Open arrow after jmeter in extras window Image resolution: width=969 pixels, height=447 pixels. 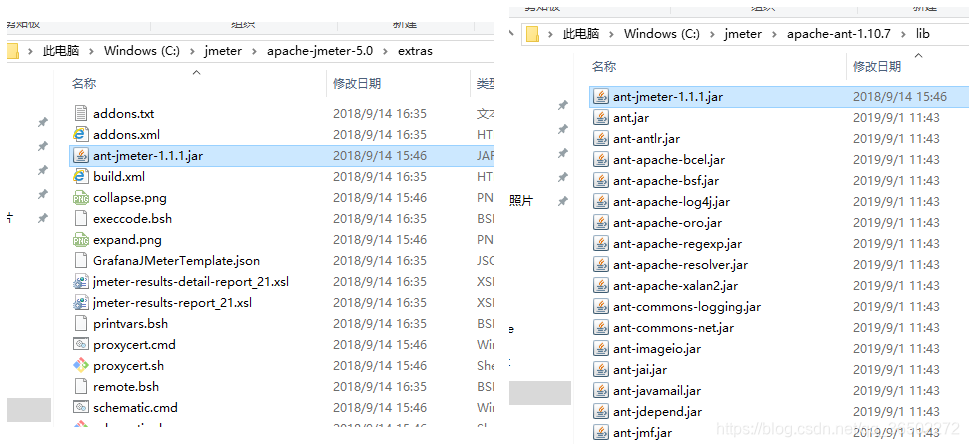pyautogui.click(x=255, y=51)
